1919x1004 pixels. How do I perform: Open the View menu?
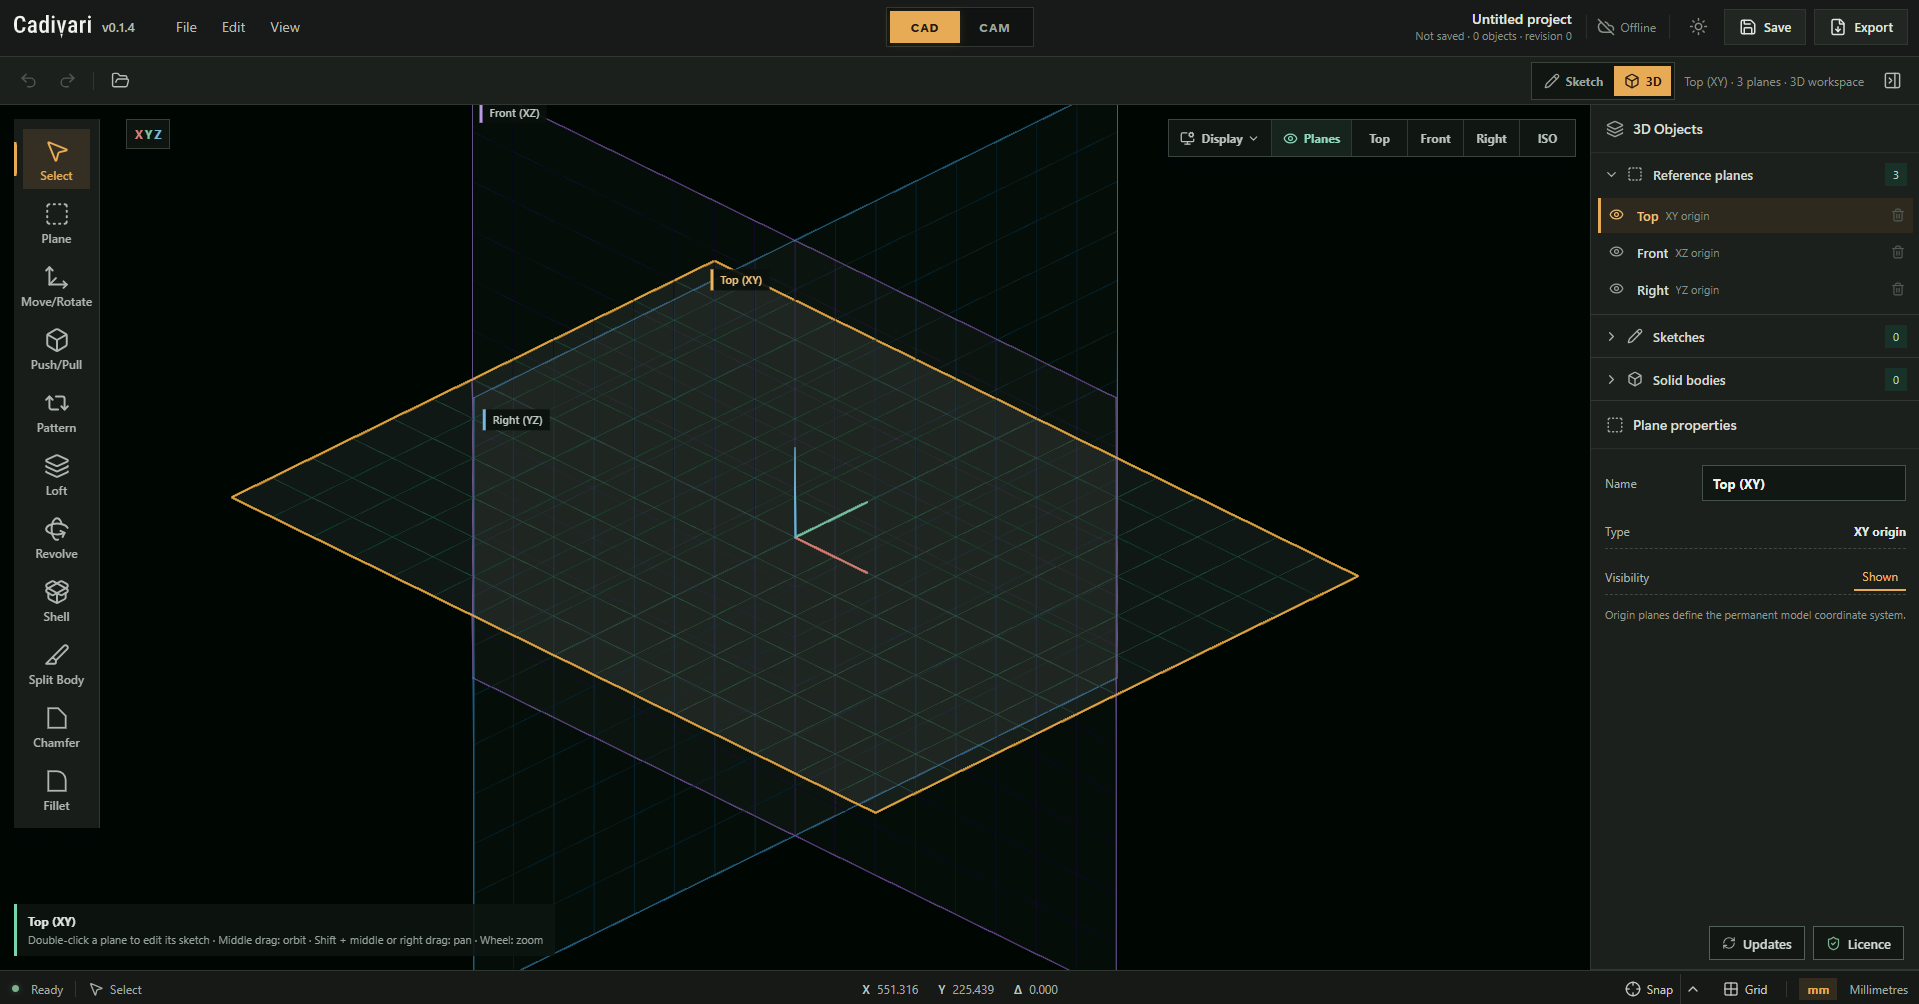click(285, 27)
